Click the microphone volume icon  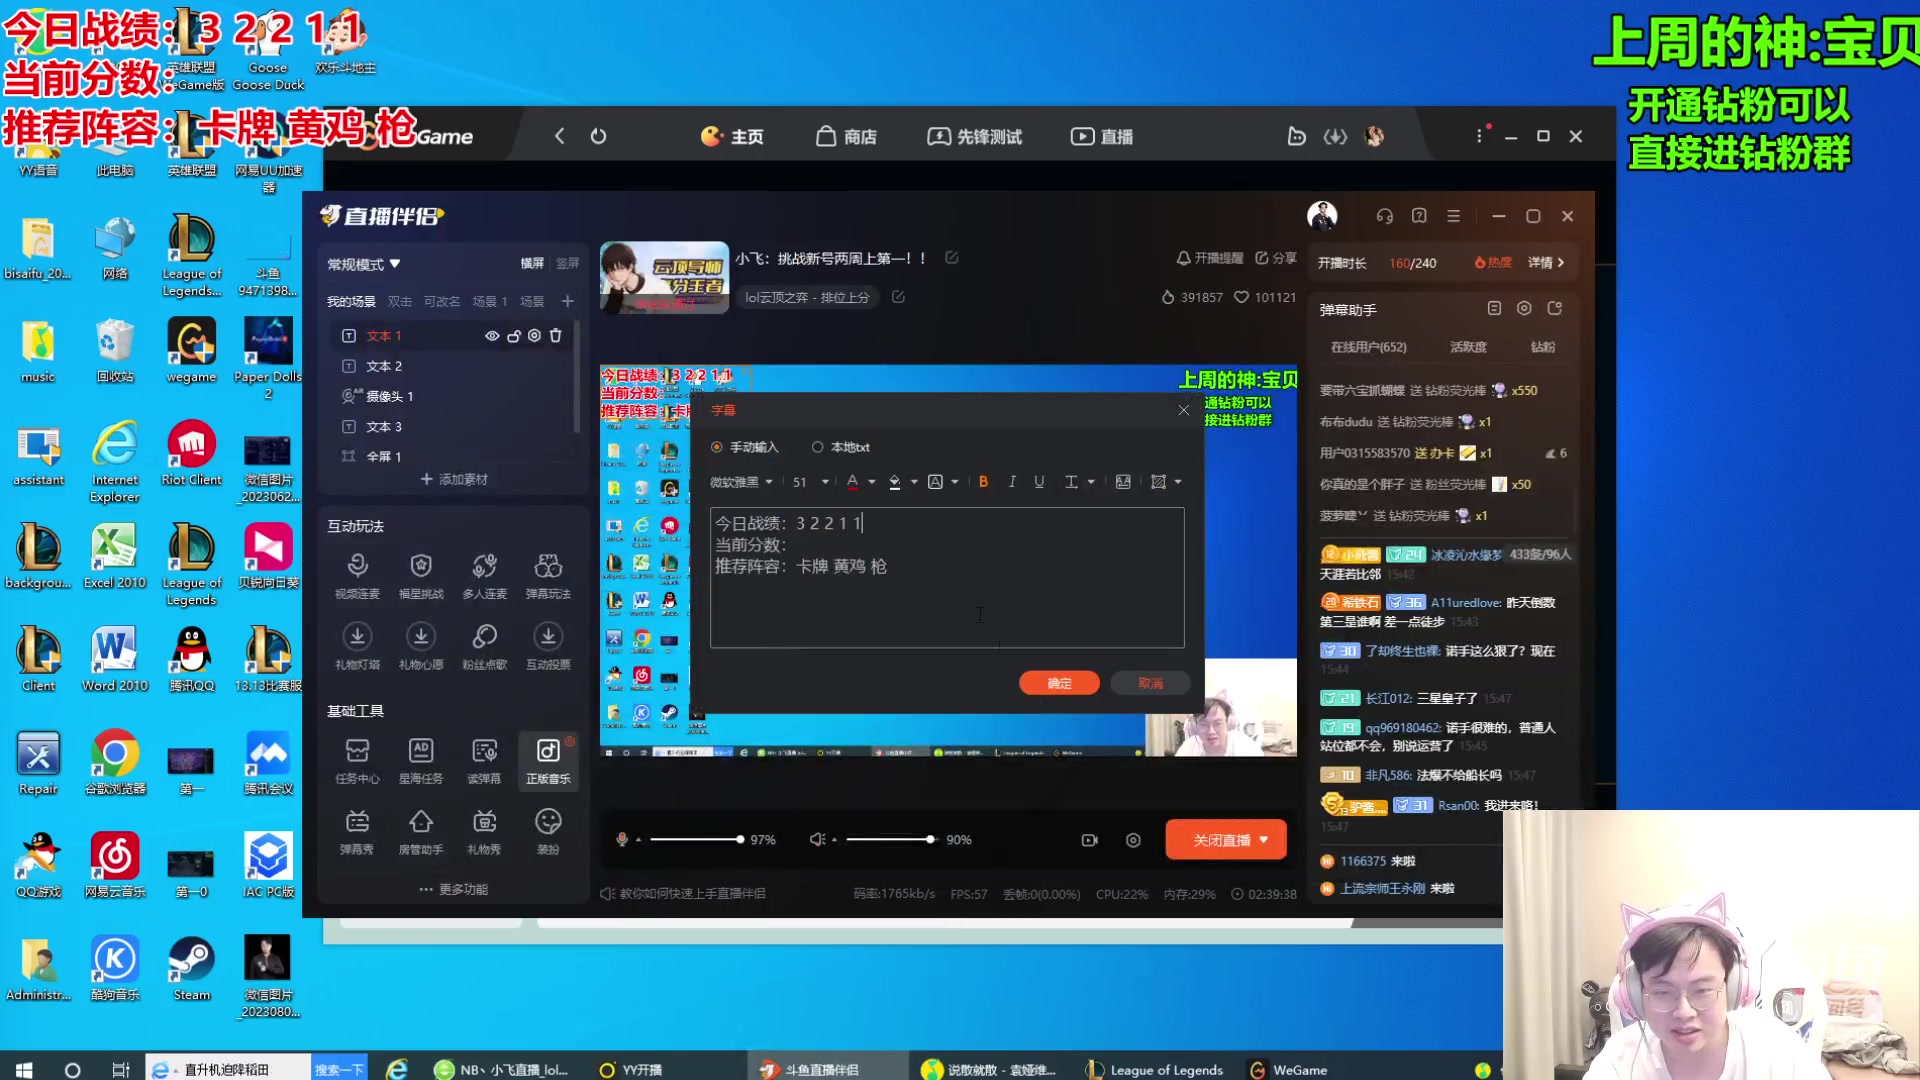(x=622, y=840)
